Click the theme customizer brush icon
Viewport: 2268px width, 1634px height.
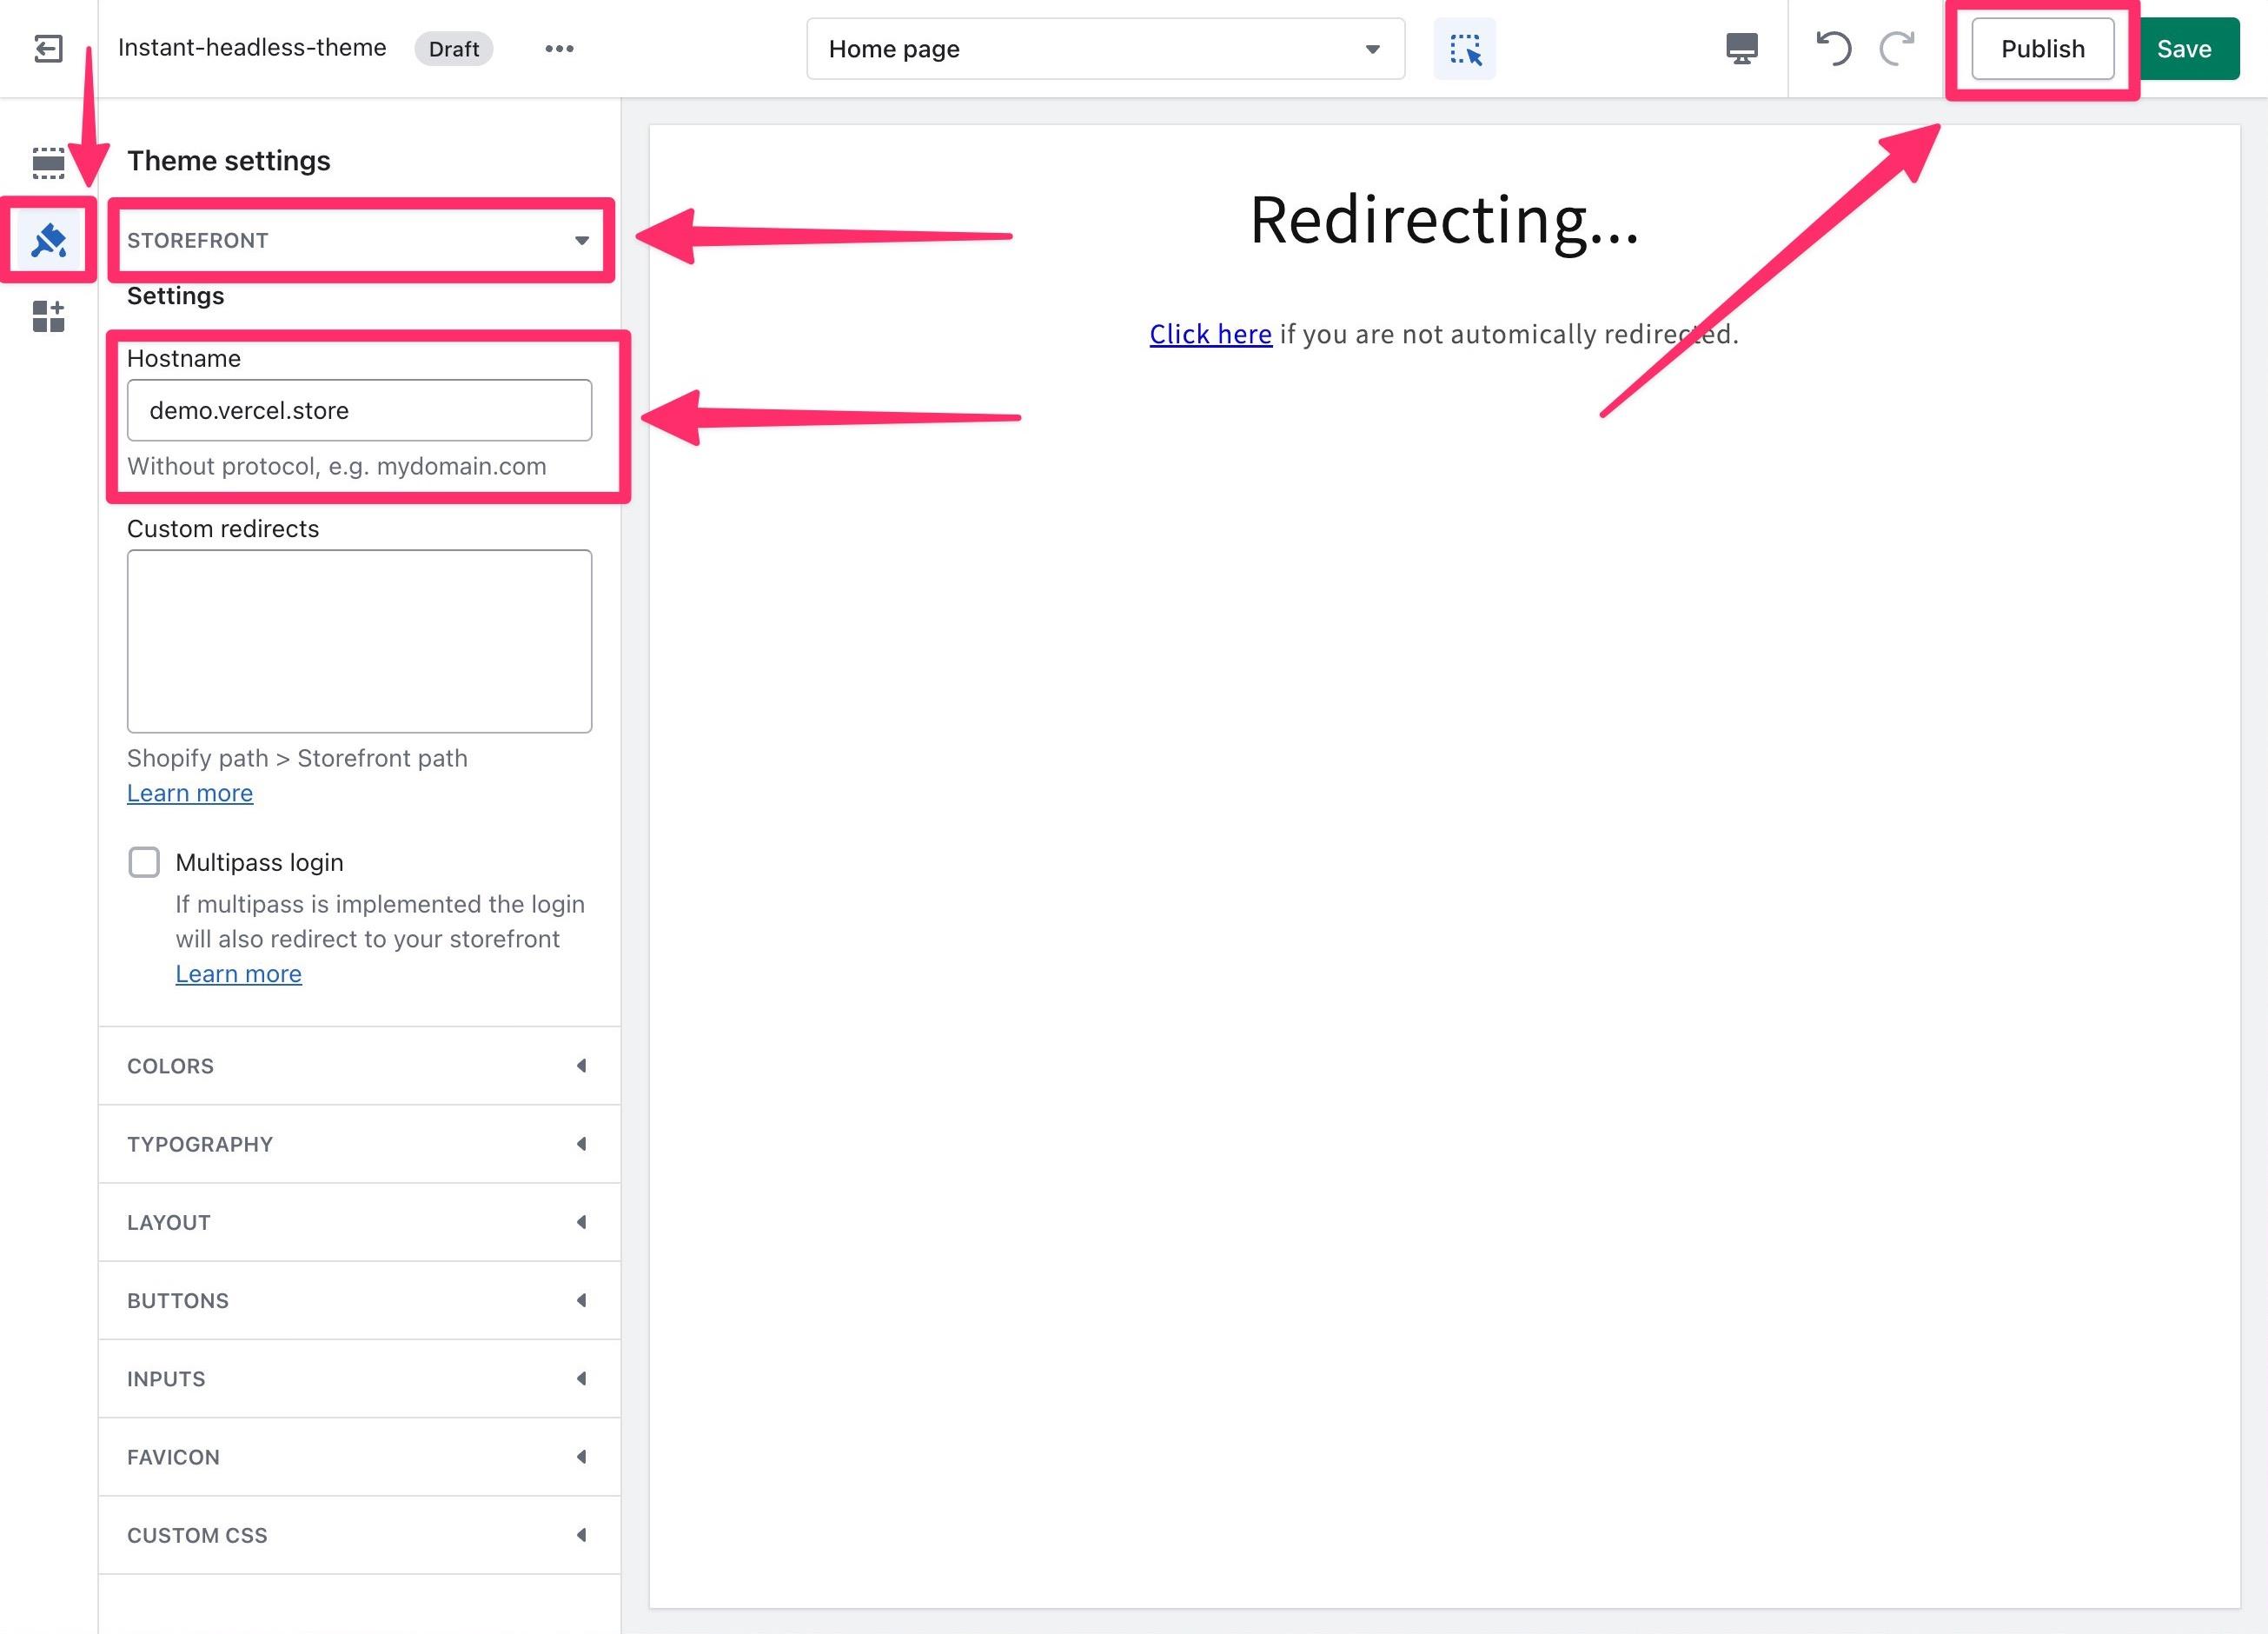pyautogui.click(x=48, y=237)
